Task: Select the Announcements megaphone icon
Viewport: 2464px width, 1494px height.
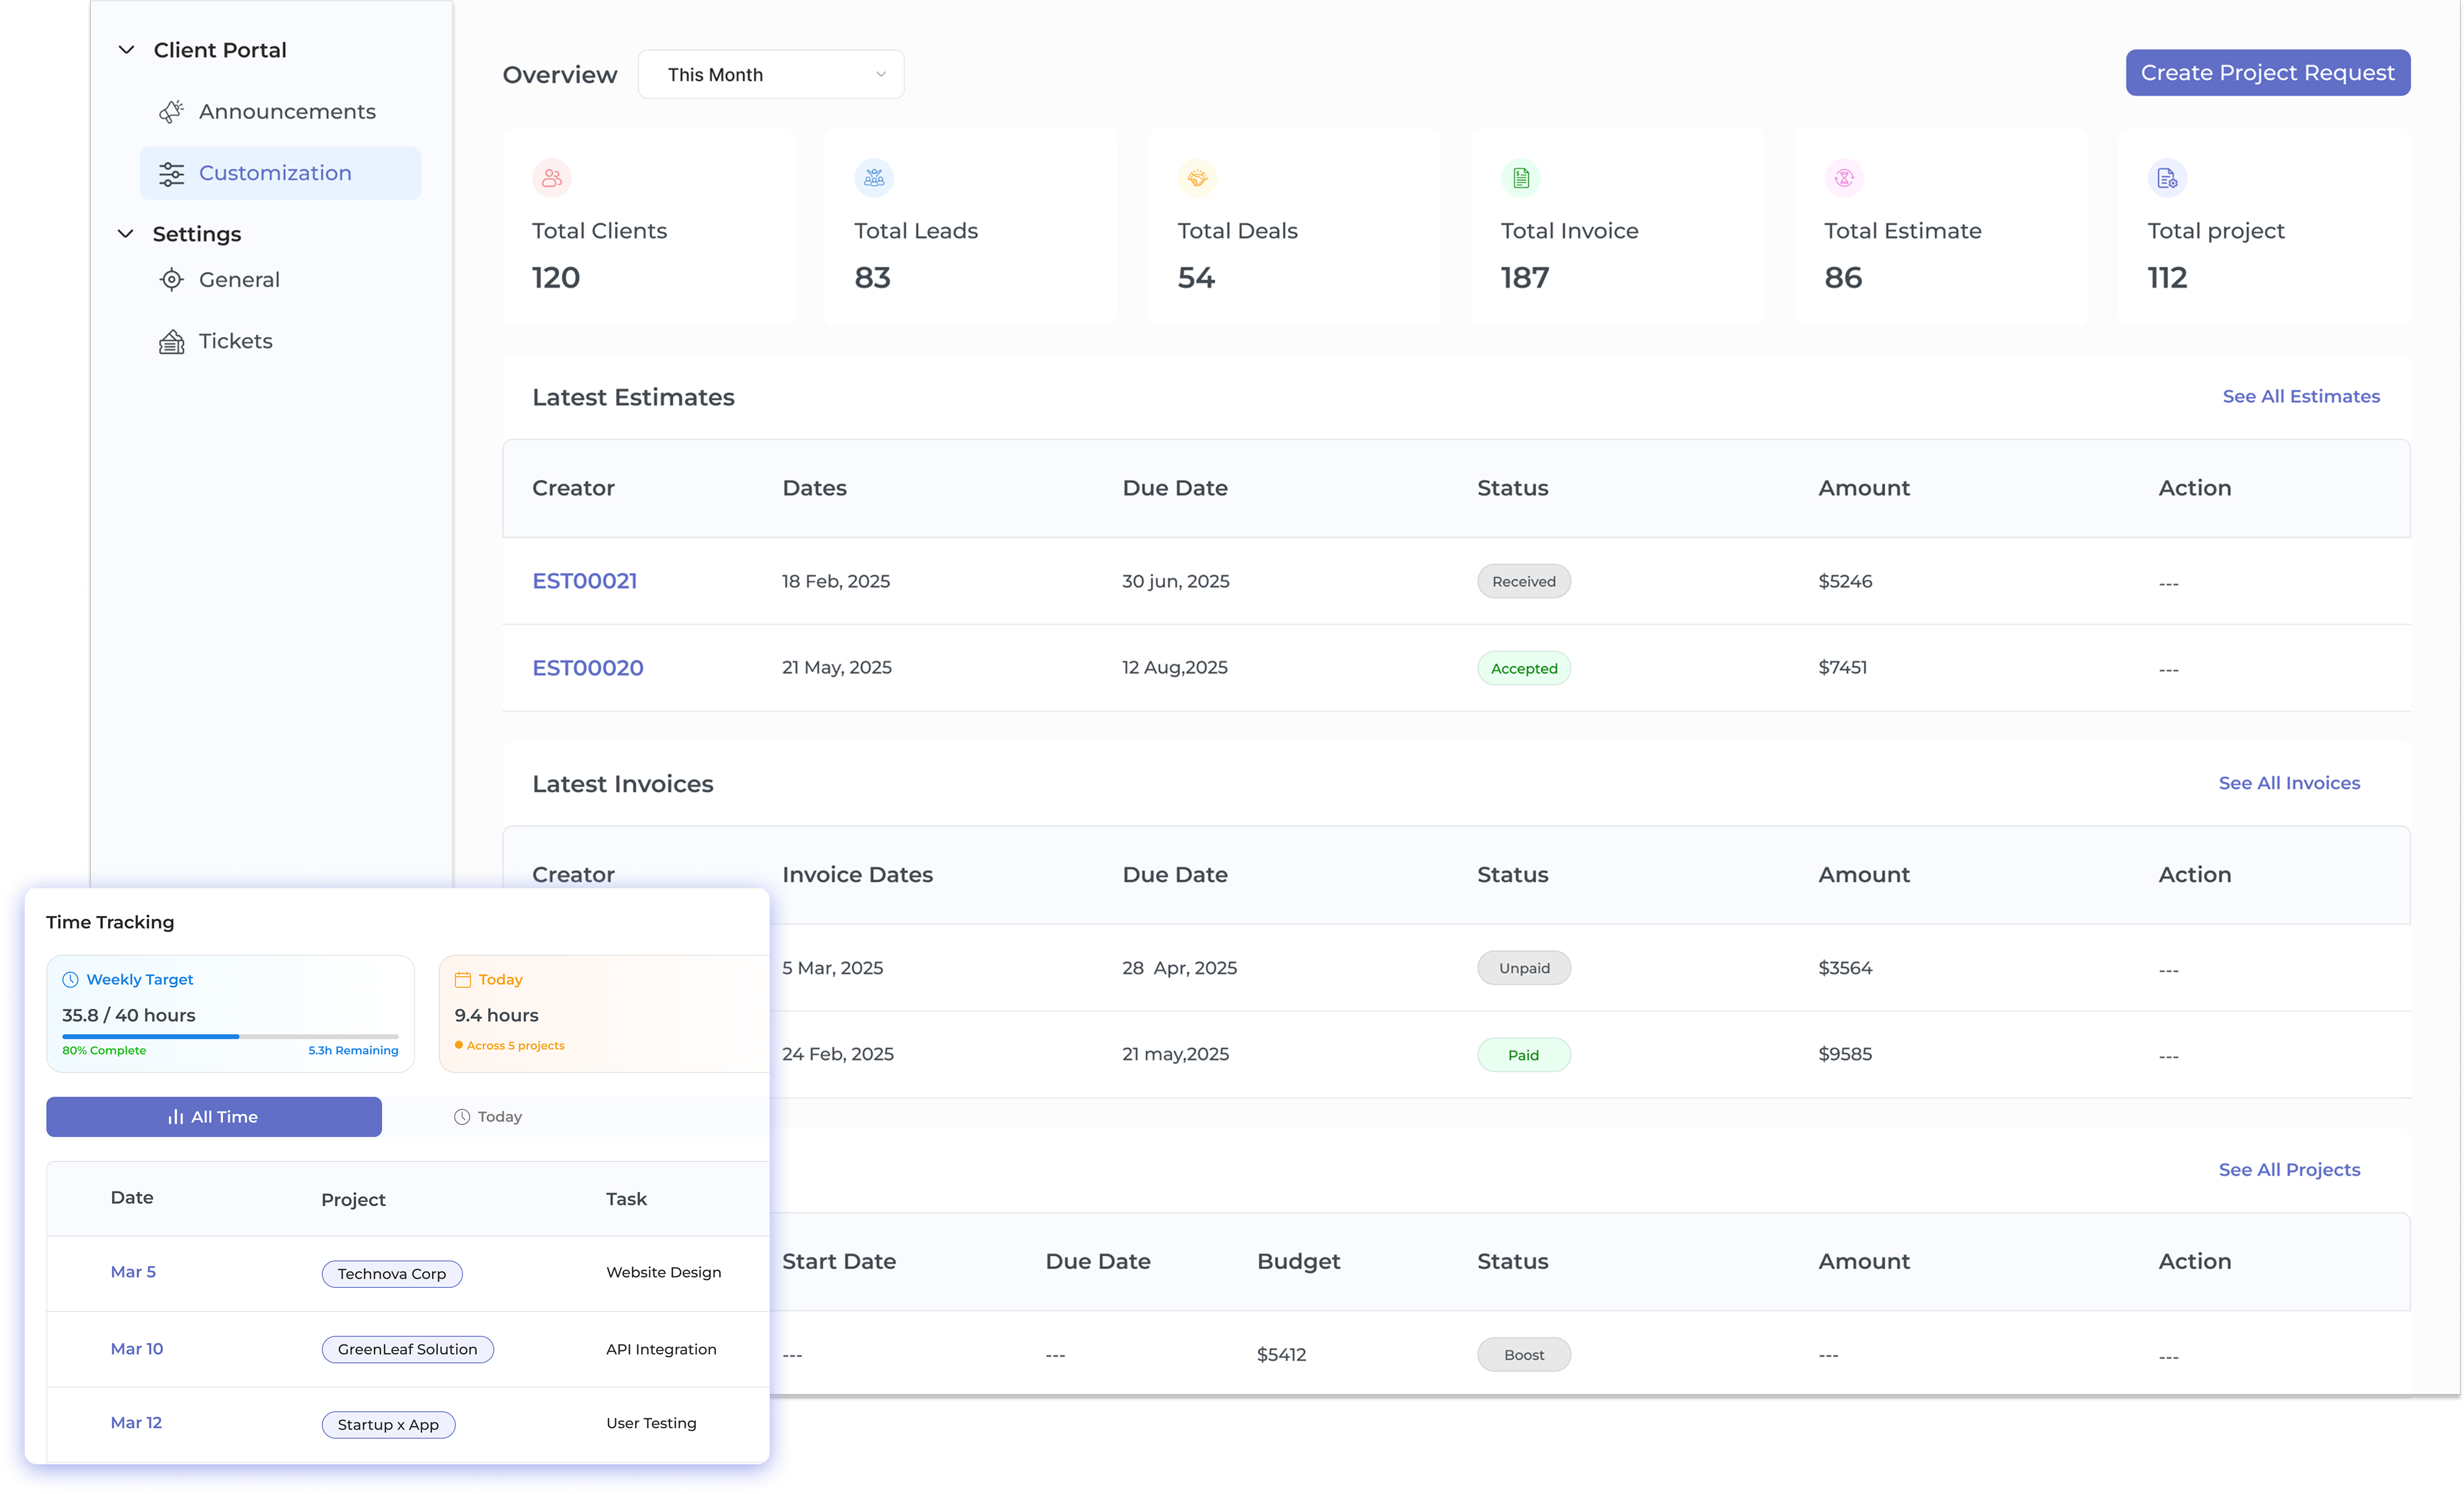Action: 172,111
